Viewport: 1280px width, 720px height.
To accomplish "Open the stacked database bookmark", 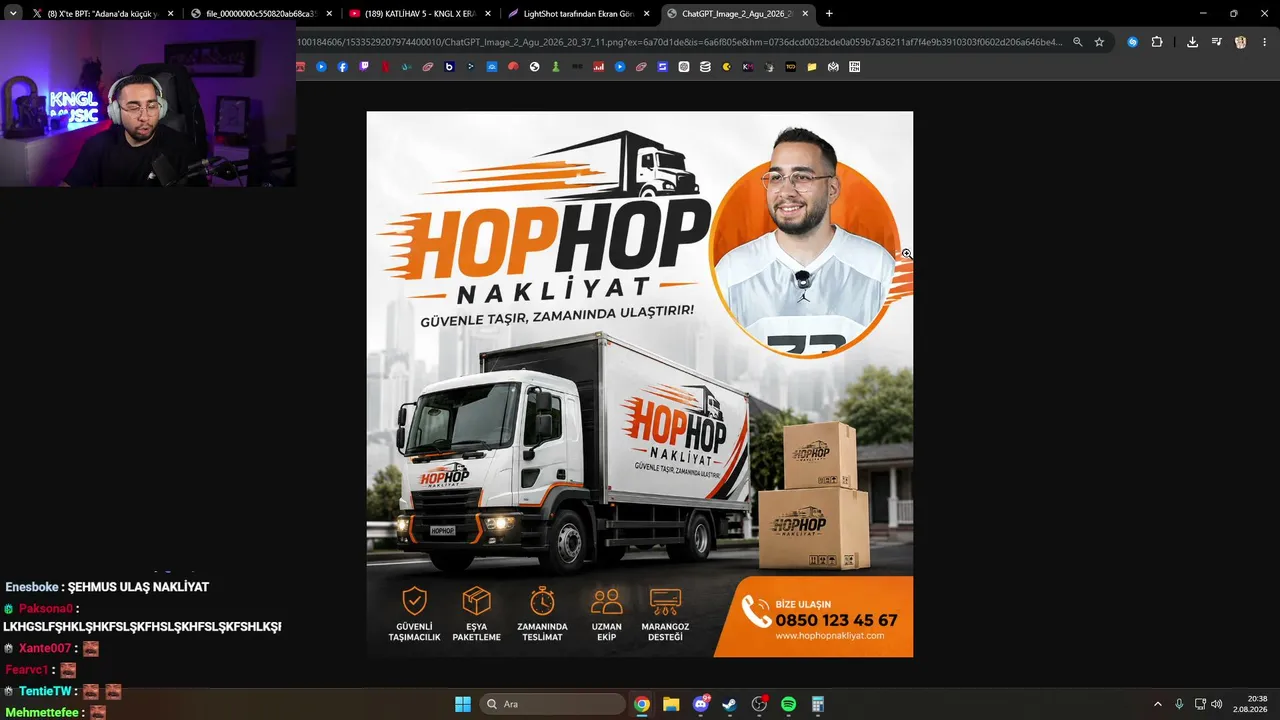I will pyautogui.click(x=705, y=67).
